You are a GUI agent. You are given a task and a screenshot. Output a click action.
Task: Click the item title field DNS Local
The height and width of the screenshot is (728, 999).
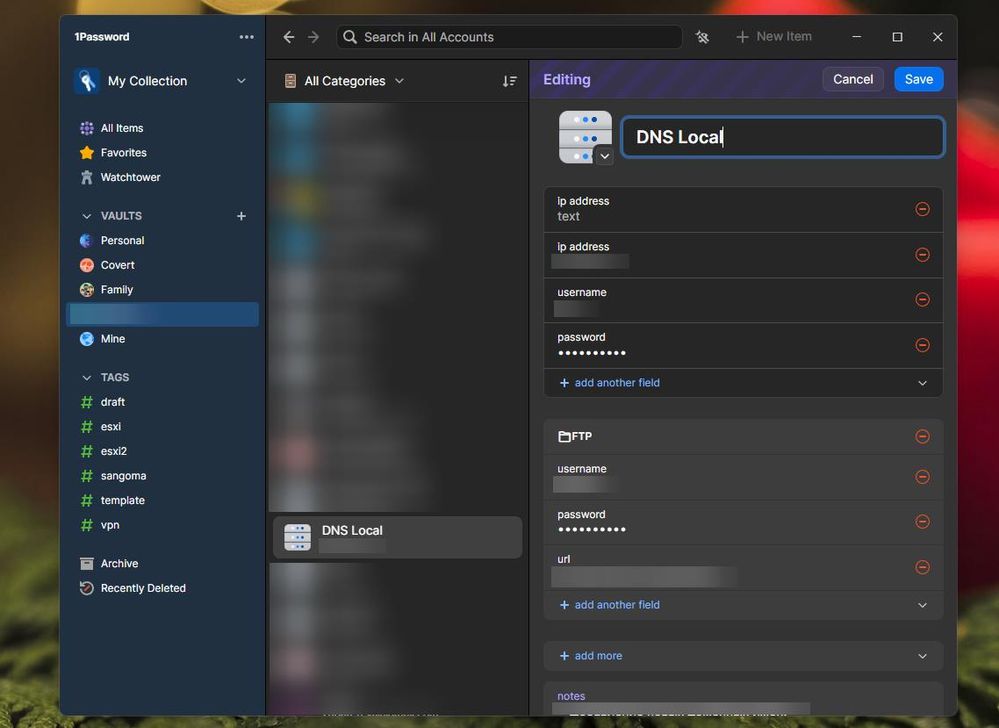pos(782,137)
